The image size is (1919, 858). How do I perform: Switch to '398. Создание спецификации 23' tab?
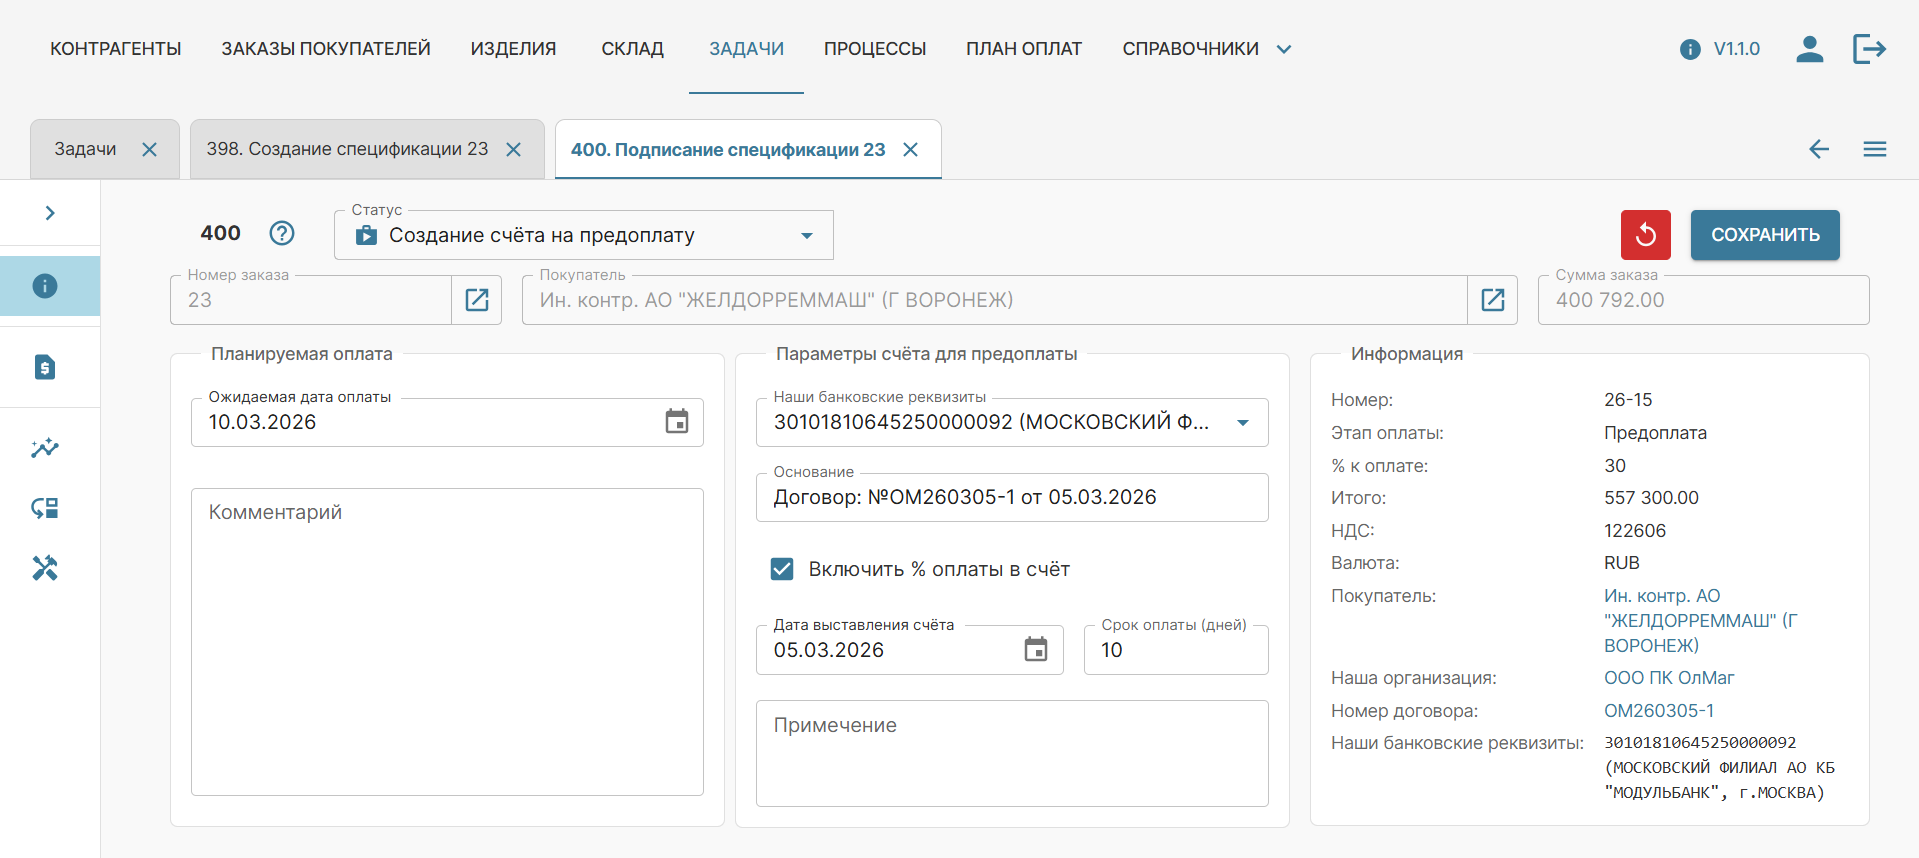pyautogui.click(x=347, y=149)
